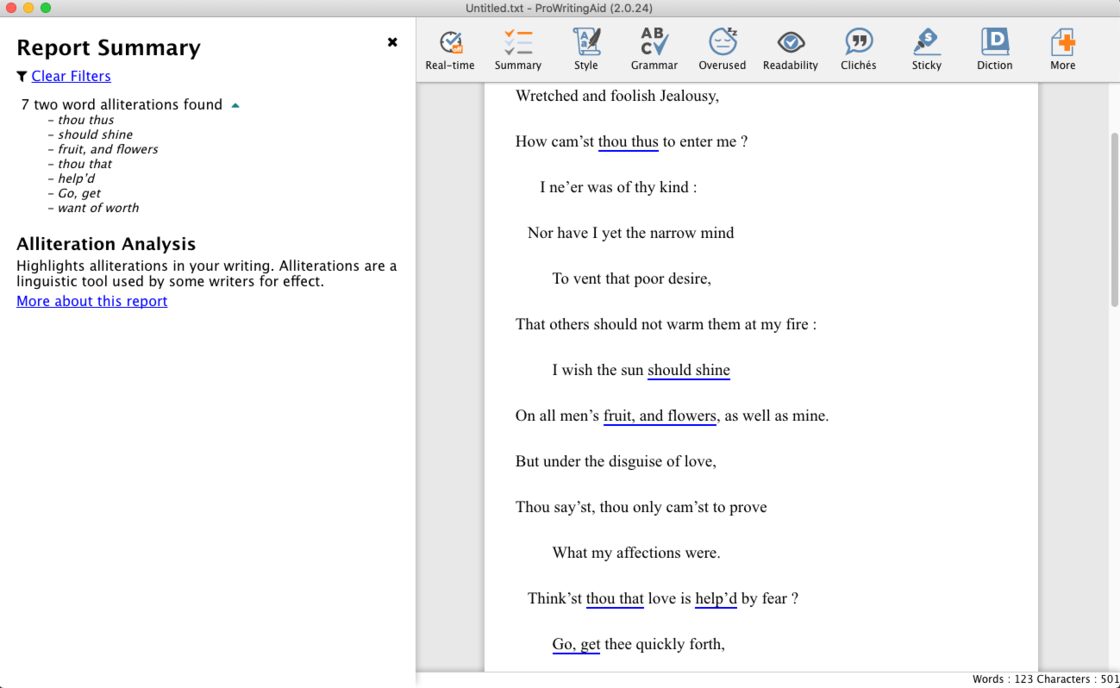Close the Report Summary panel

click(x=392, y=42)
